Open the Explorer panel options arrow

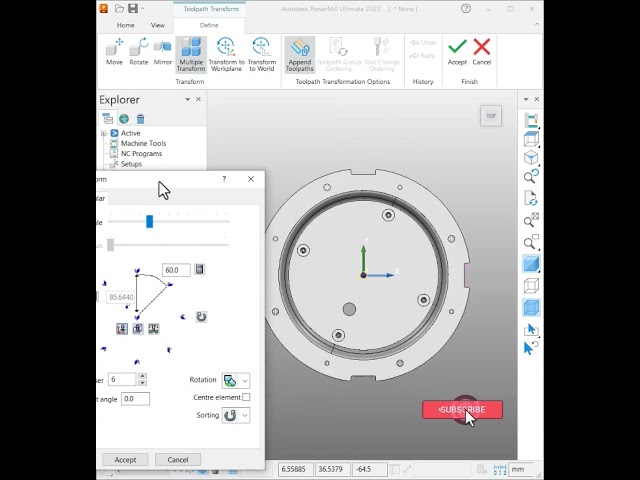point(187,99)
